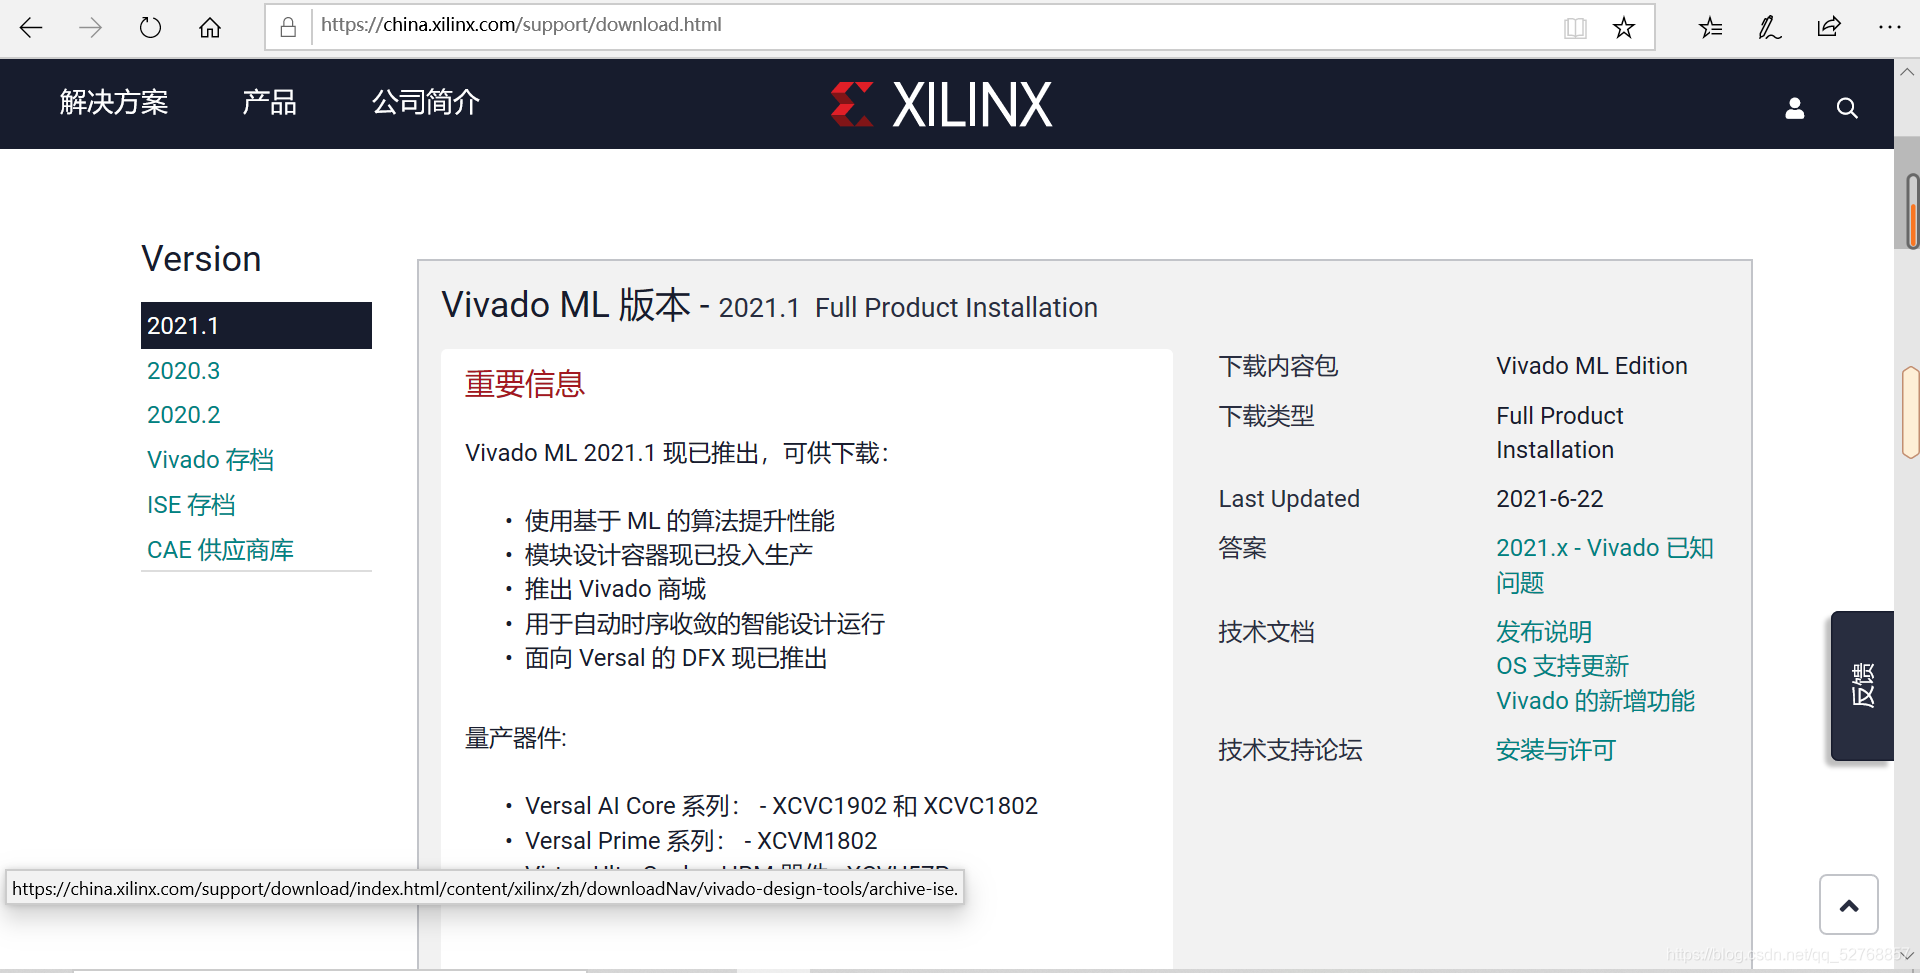Open the 反馈 feedback side tab
The height and width of the screenshot is (973, 1920).
1862,686
